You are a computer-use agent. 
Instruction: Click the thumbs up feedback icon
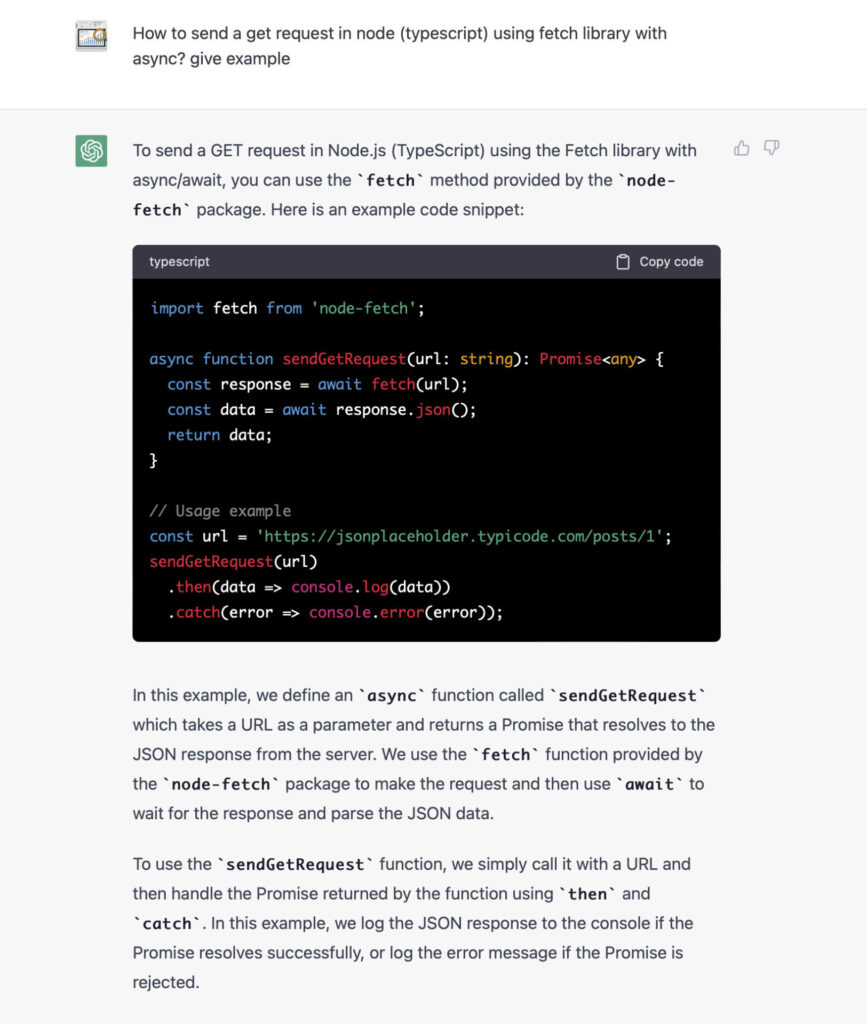click(x=741, y=148)
